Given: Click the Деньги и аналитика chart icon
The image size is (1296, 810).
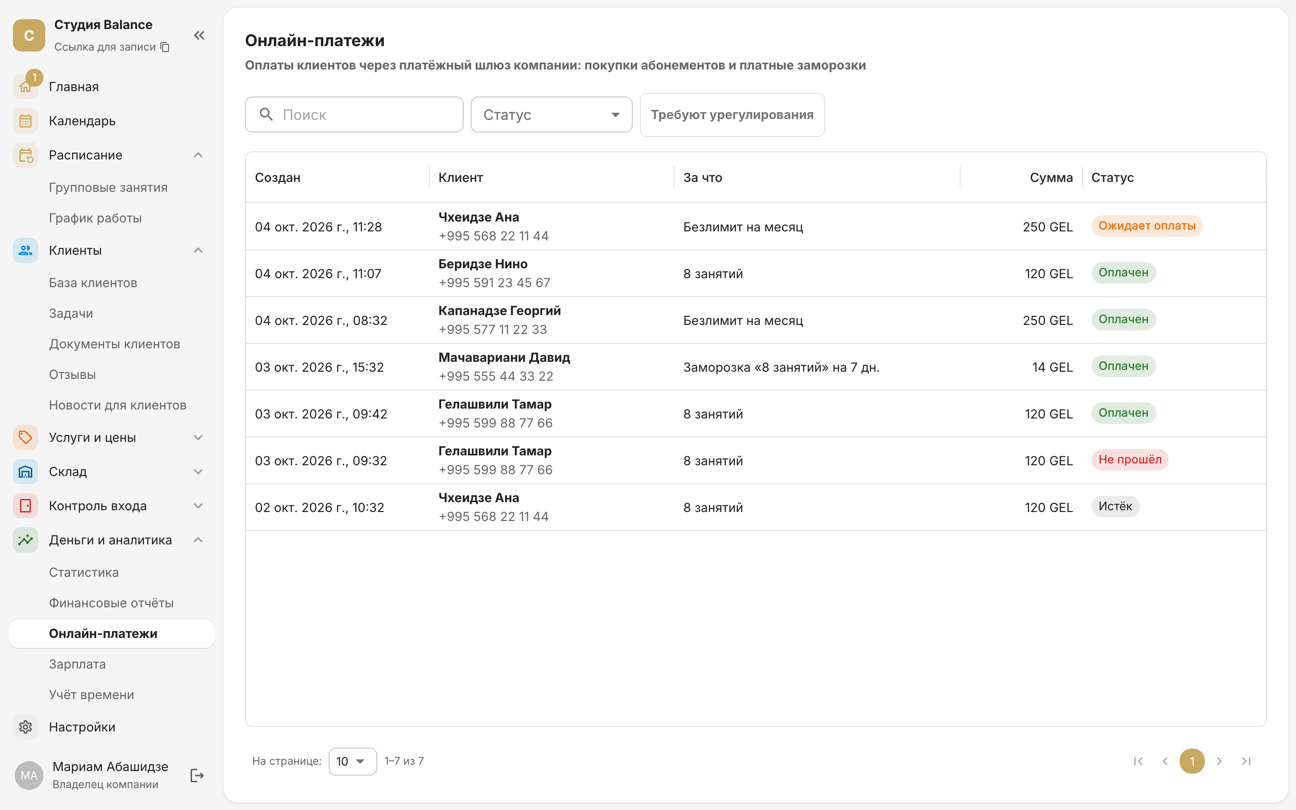Looking at the screenshot, I should 26,540.
